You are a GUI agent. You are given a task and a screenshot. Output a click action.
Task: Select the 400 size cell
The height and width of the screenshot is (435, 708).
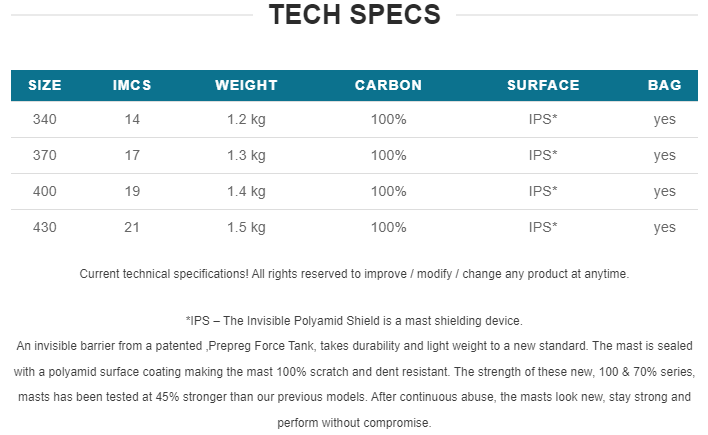(45, 191)
